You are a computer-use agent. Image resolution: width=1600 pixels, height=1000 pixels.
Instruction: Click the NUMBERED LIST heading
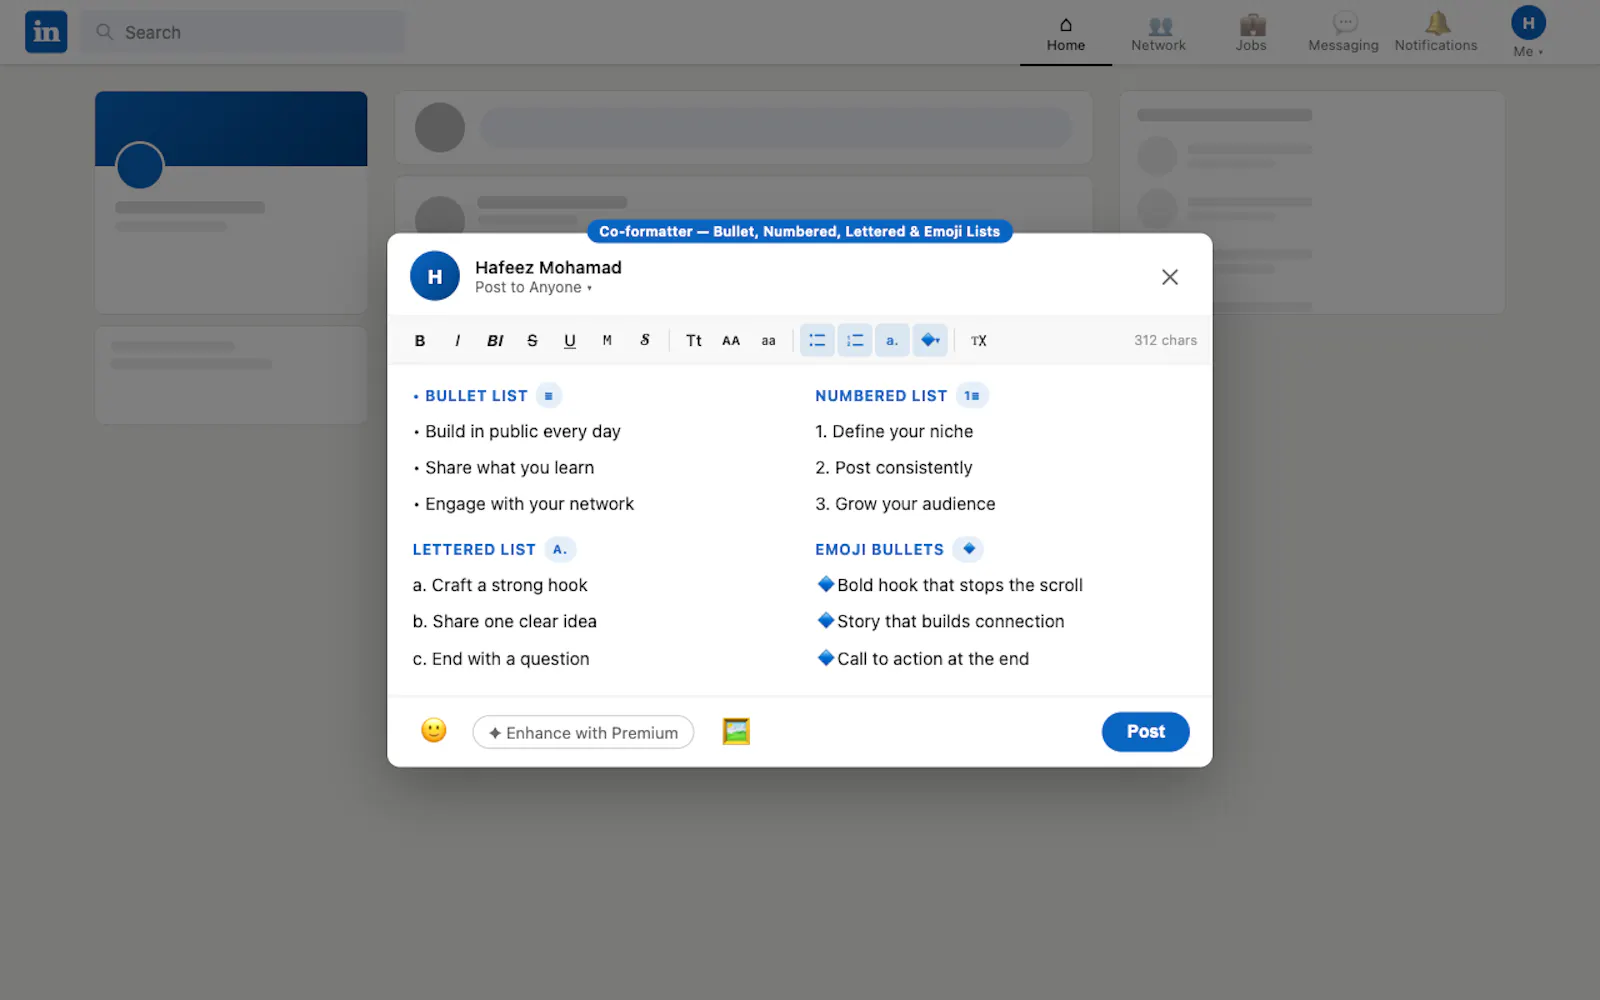coord(881,396)
